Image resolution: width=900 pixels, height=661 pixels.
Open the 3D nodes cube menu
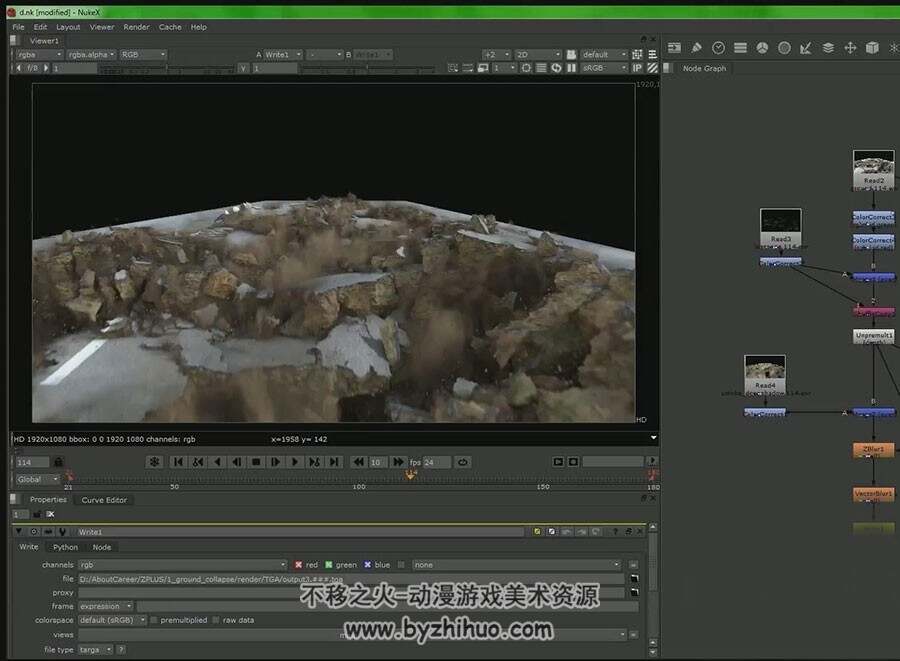point(872,48)
